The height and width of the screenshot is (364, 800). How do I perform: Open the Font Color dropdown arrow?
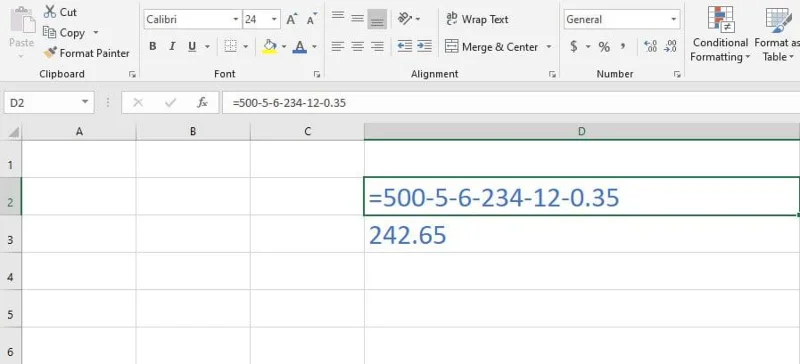pyautogui.click(x=314, y=47)
